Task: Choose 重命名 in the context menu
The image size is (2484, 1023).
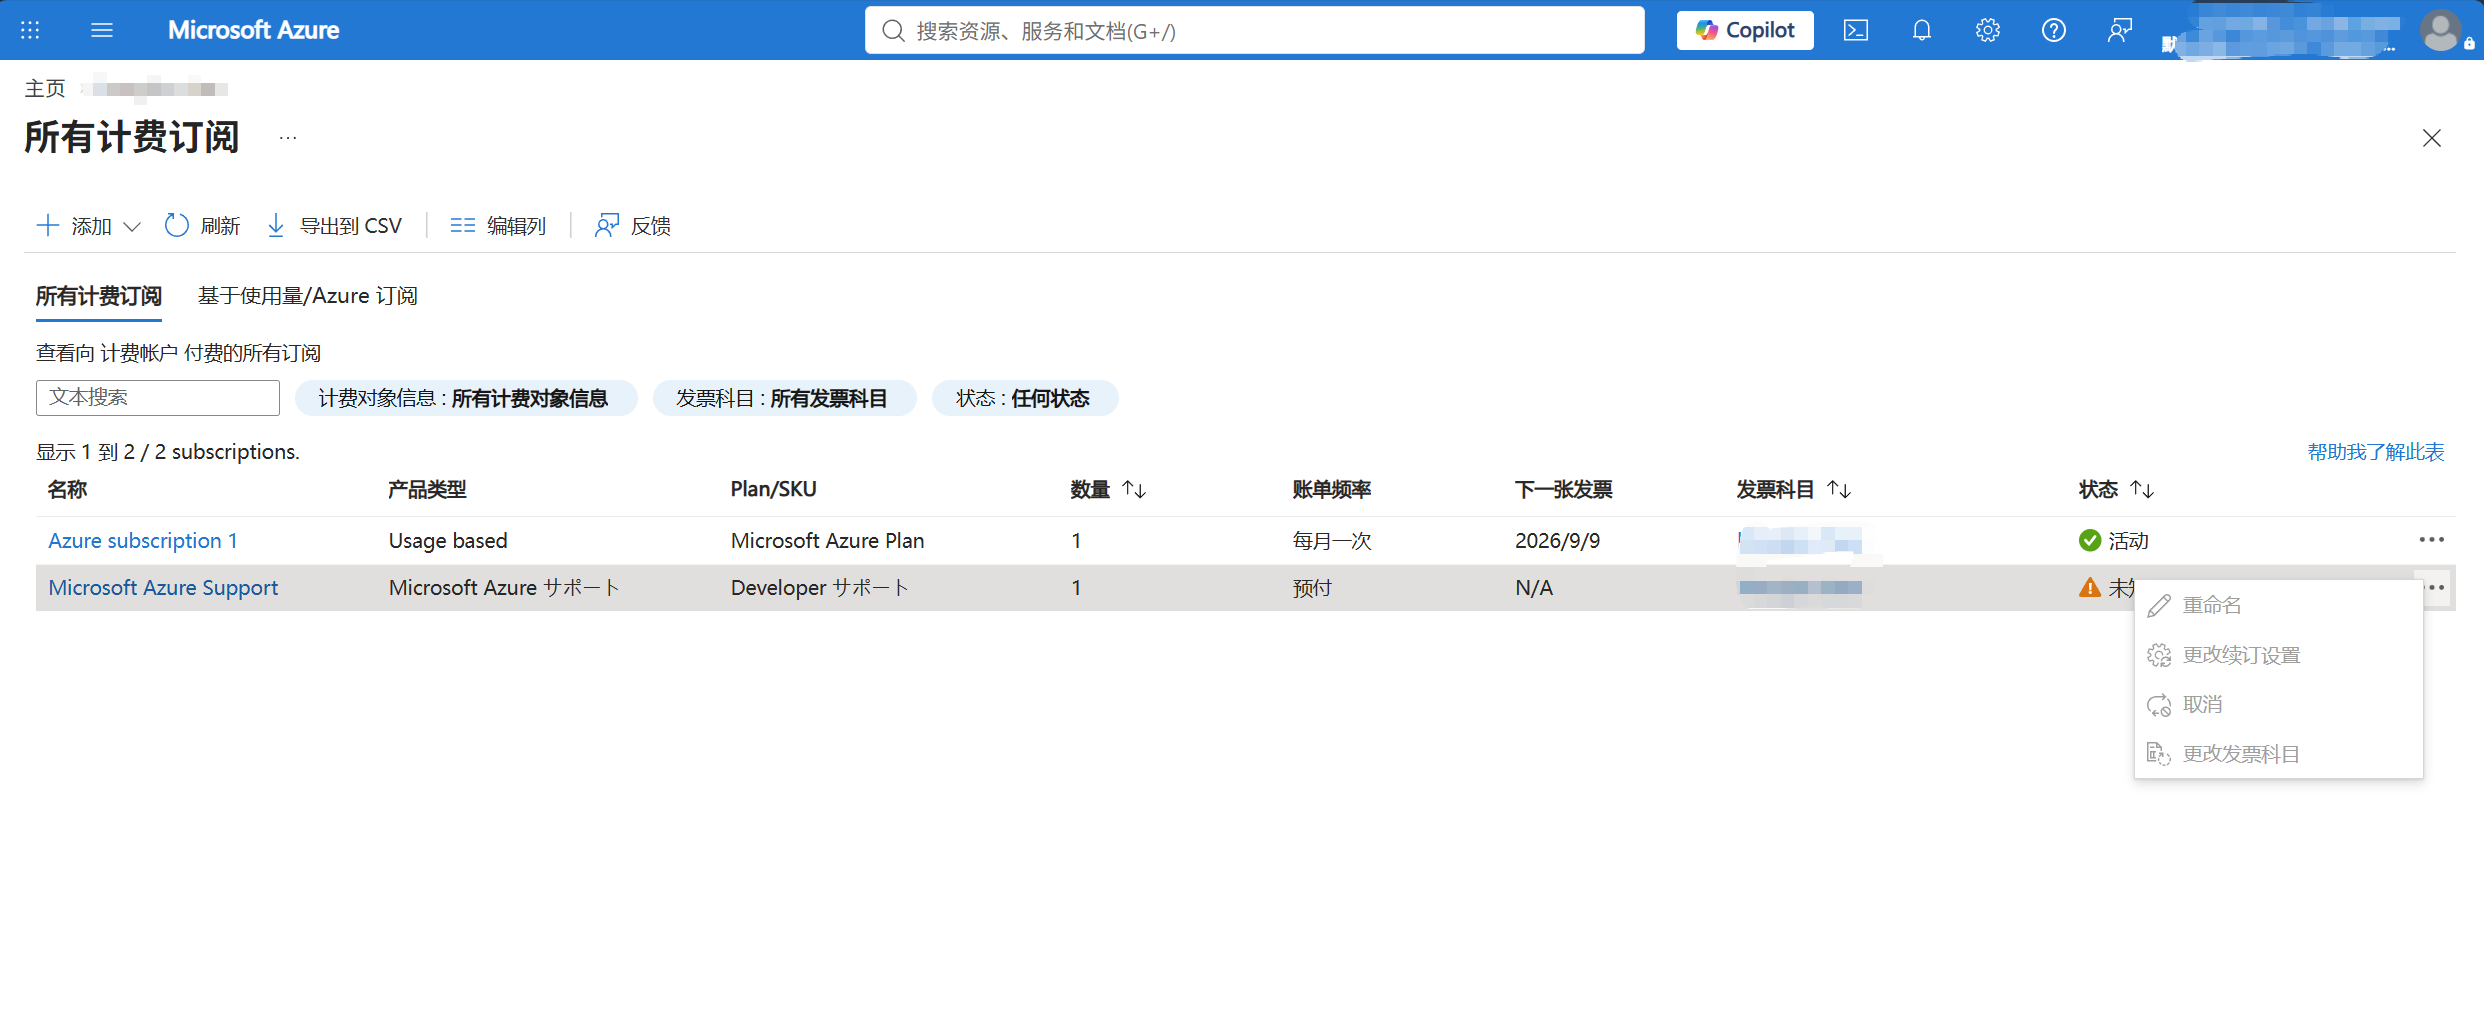Action: (2279, 606)
